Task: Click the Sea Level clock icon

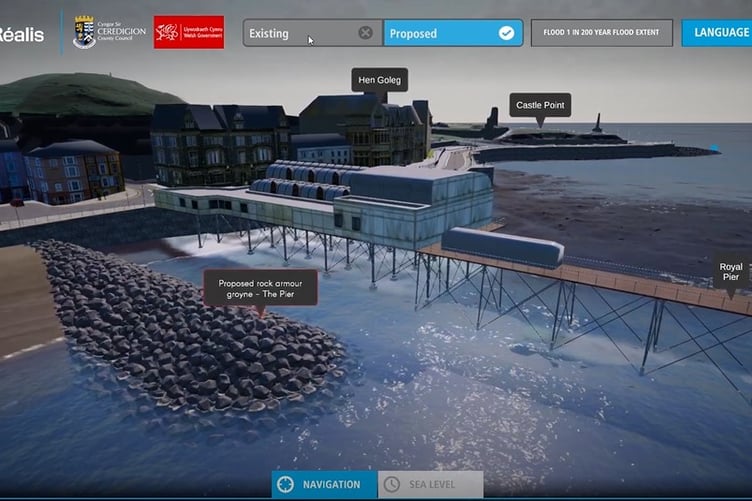Action: tap(391, 485)
